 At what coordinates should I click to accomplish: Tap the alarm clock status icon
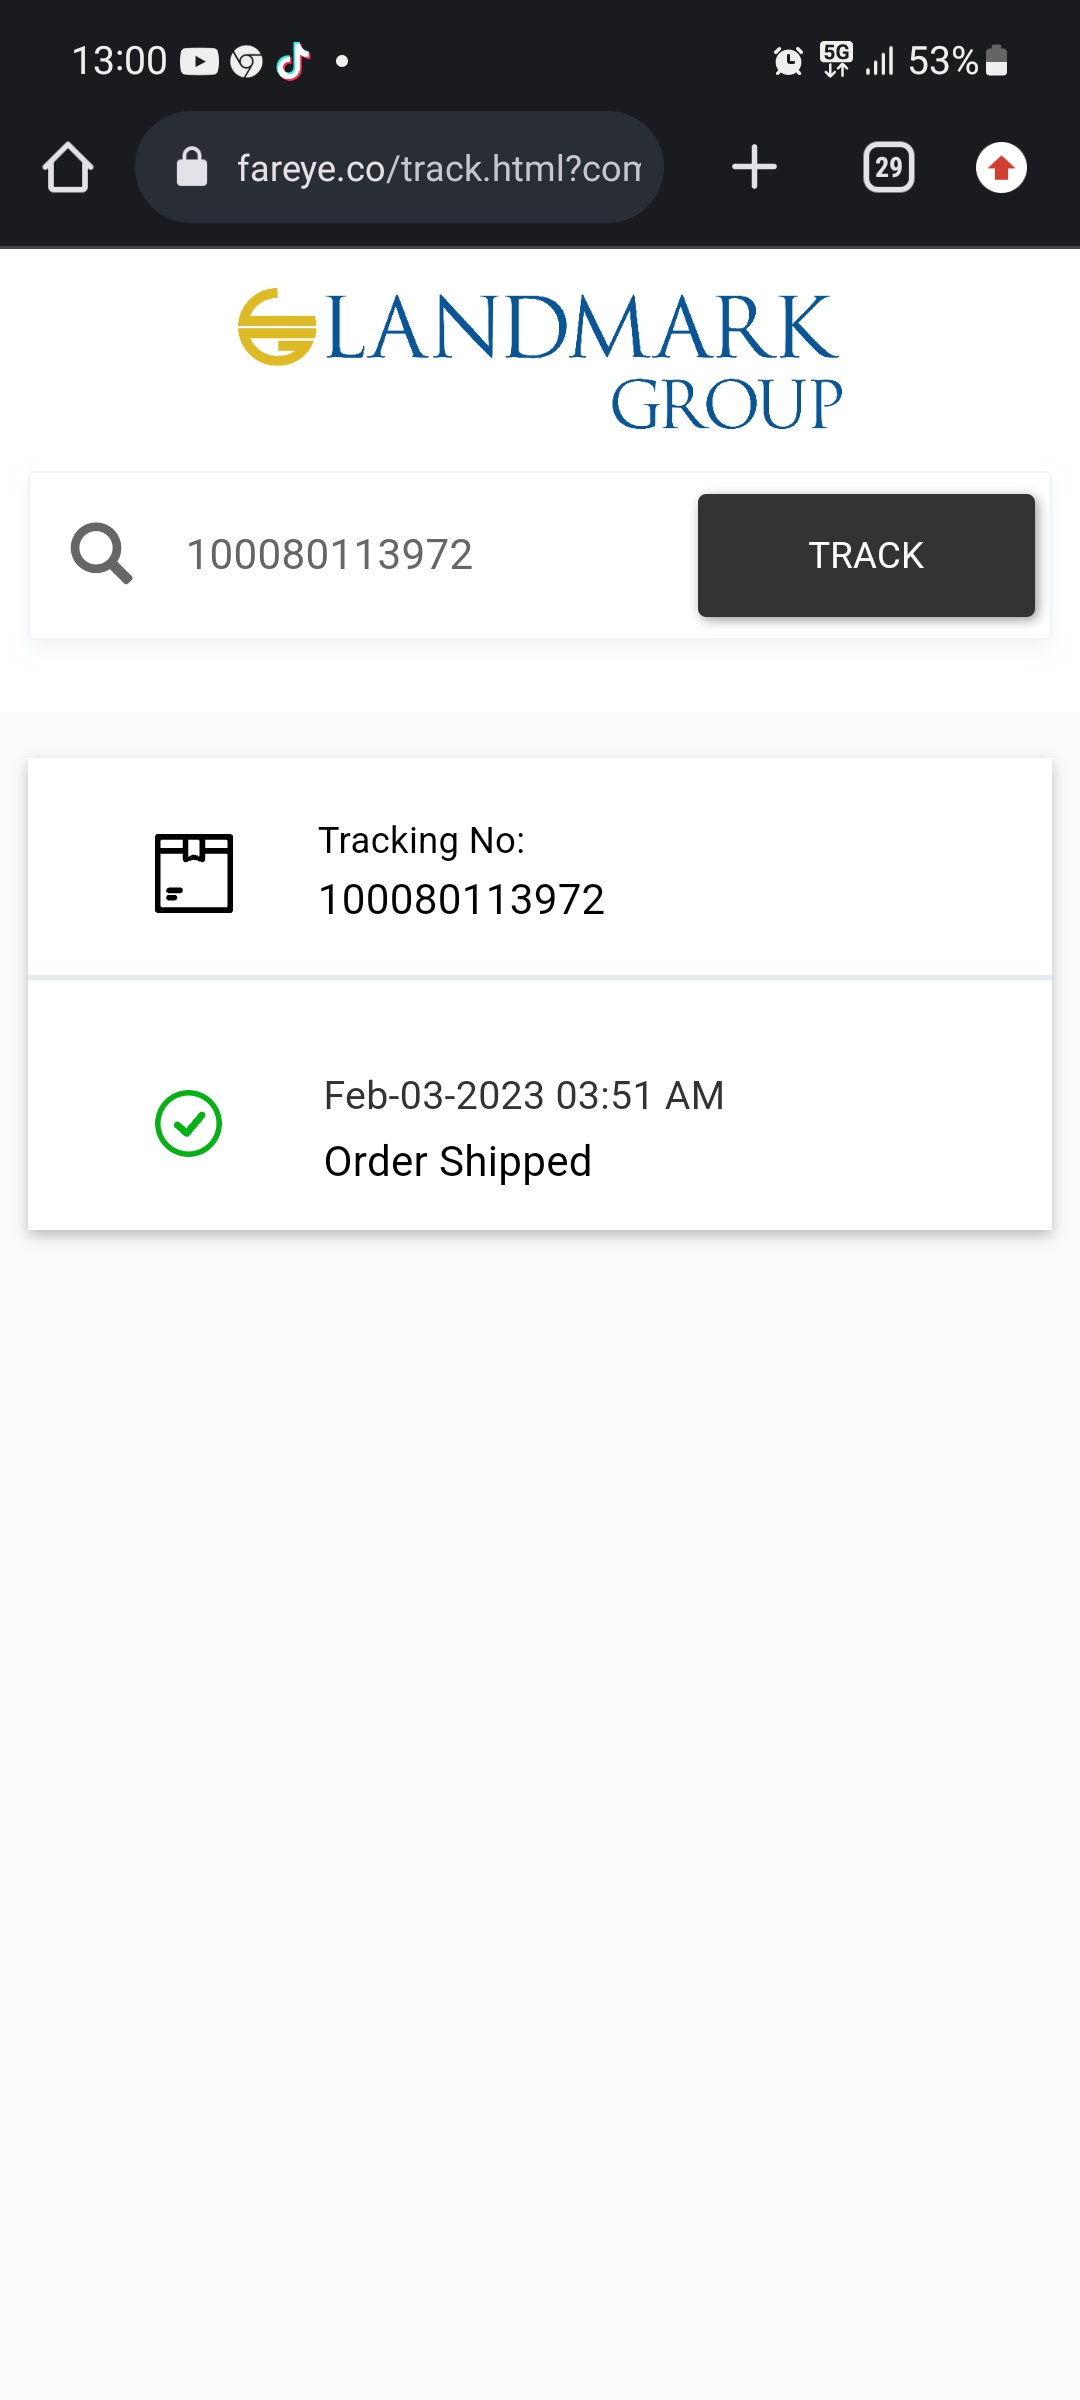(788, 62)
